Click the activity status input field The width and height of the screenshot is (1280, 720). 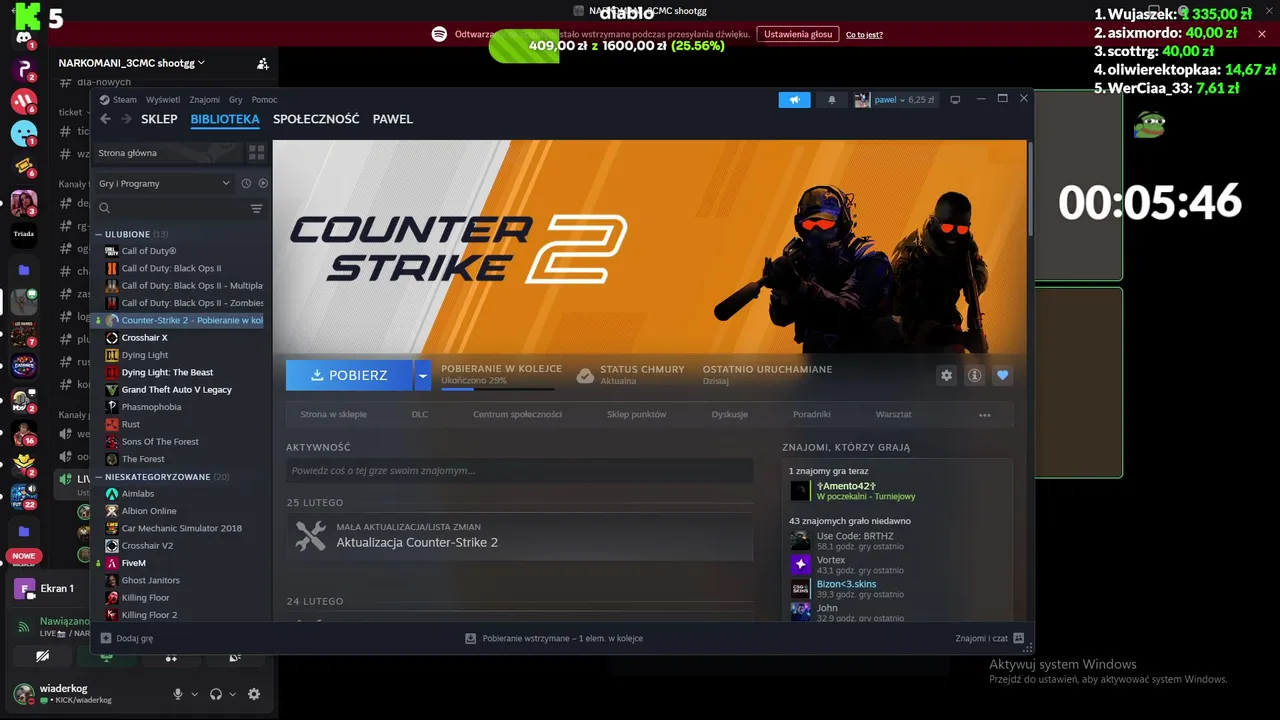click(x=520, y=470)
